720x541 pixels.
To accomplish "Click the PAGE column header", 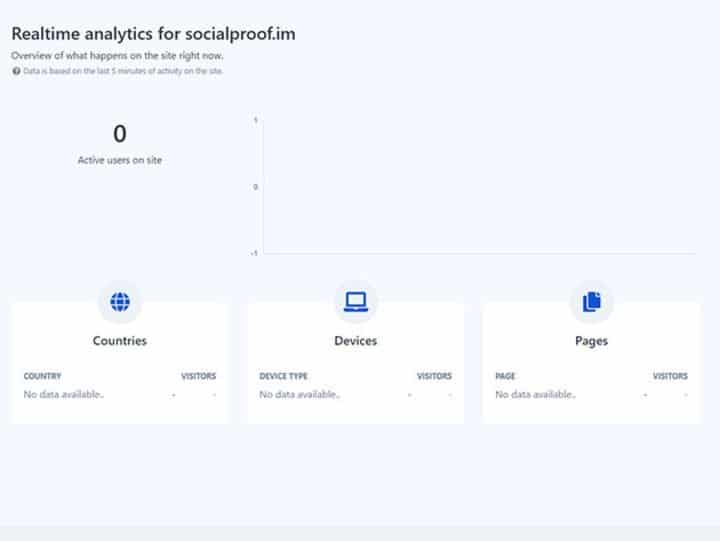I will coord(505,377).
